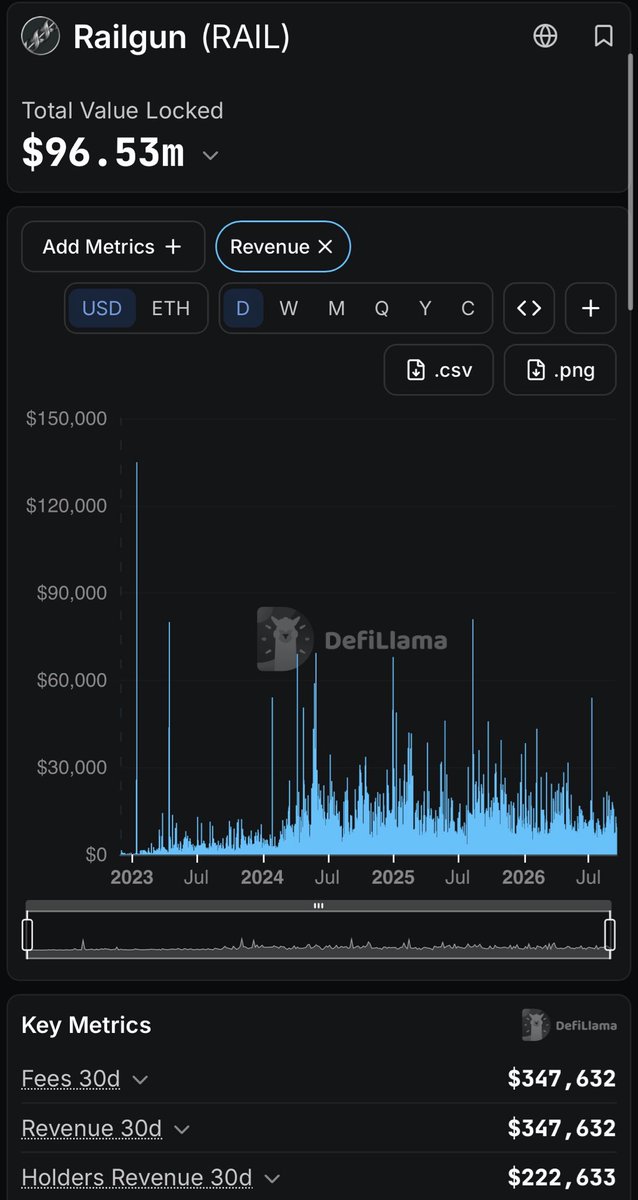Click the 2024 x-axis label
This screenshot has height=1200, width=638.
[262, 877]
